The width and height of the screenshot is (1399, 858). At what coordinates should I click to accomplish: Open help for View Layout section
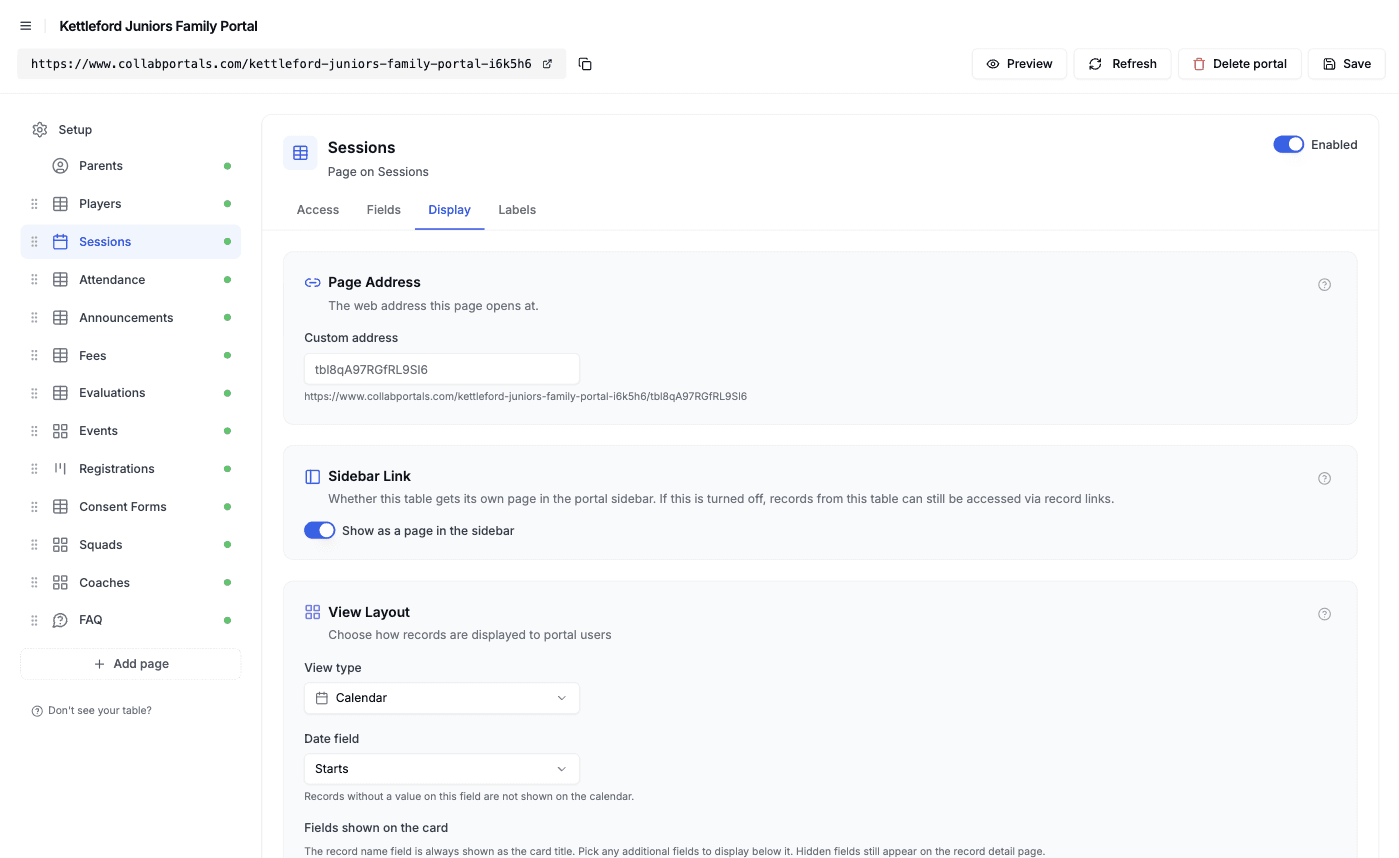1324,614
